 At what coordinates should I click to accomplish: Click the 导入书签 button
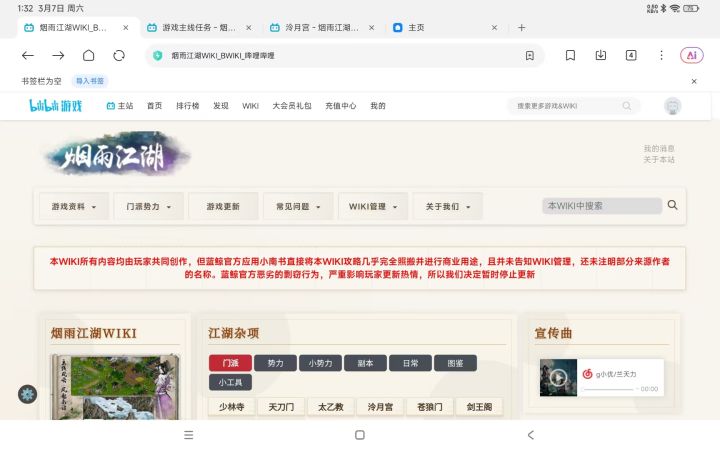click(90, 81)
